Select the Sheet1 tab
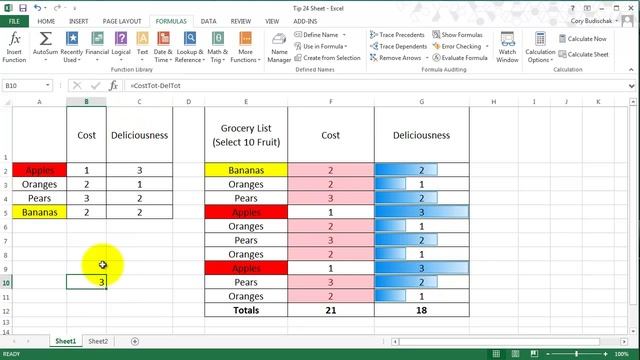The height and width of the screenshot is (360, 640). click(x=66, y=341)
